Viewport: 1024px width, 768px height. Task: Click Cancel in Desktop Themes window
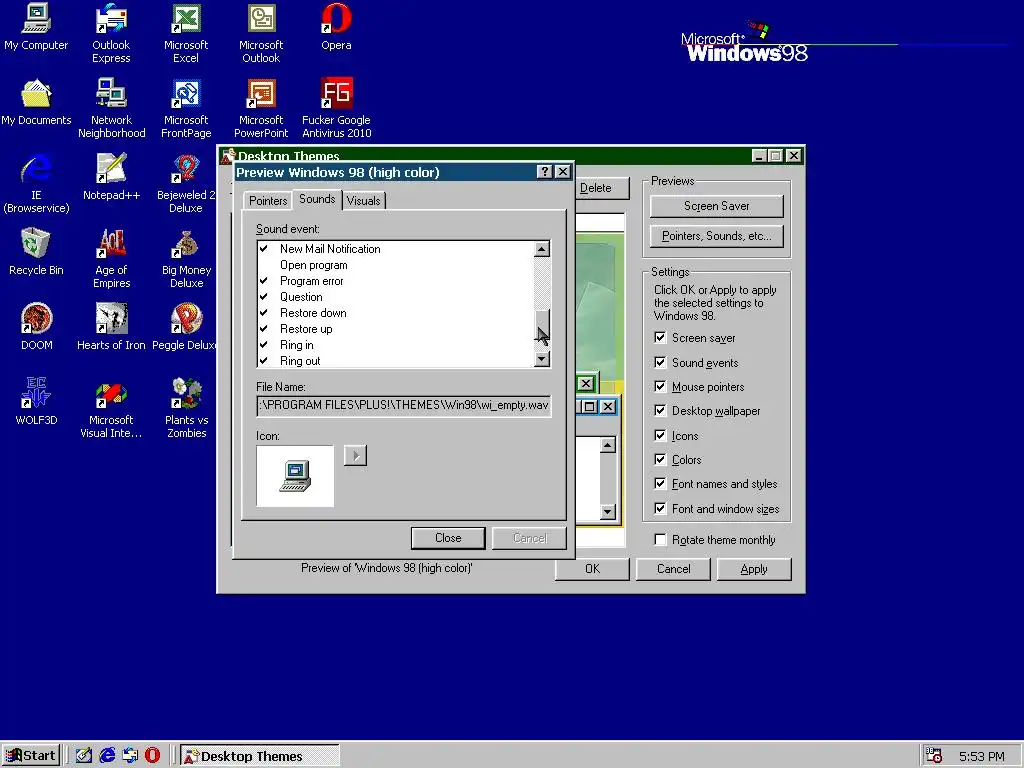(x=673, y=569)
